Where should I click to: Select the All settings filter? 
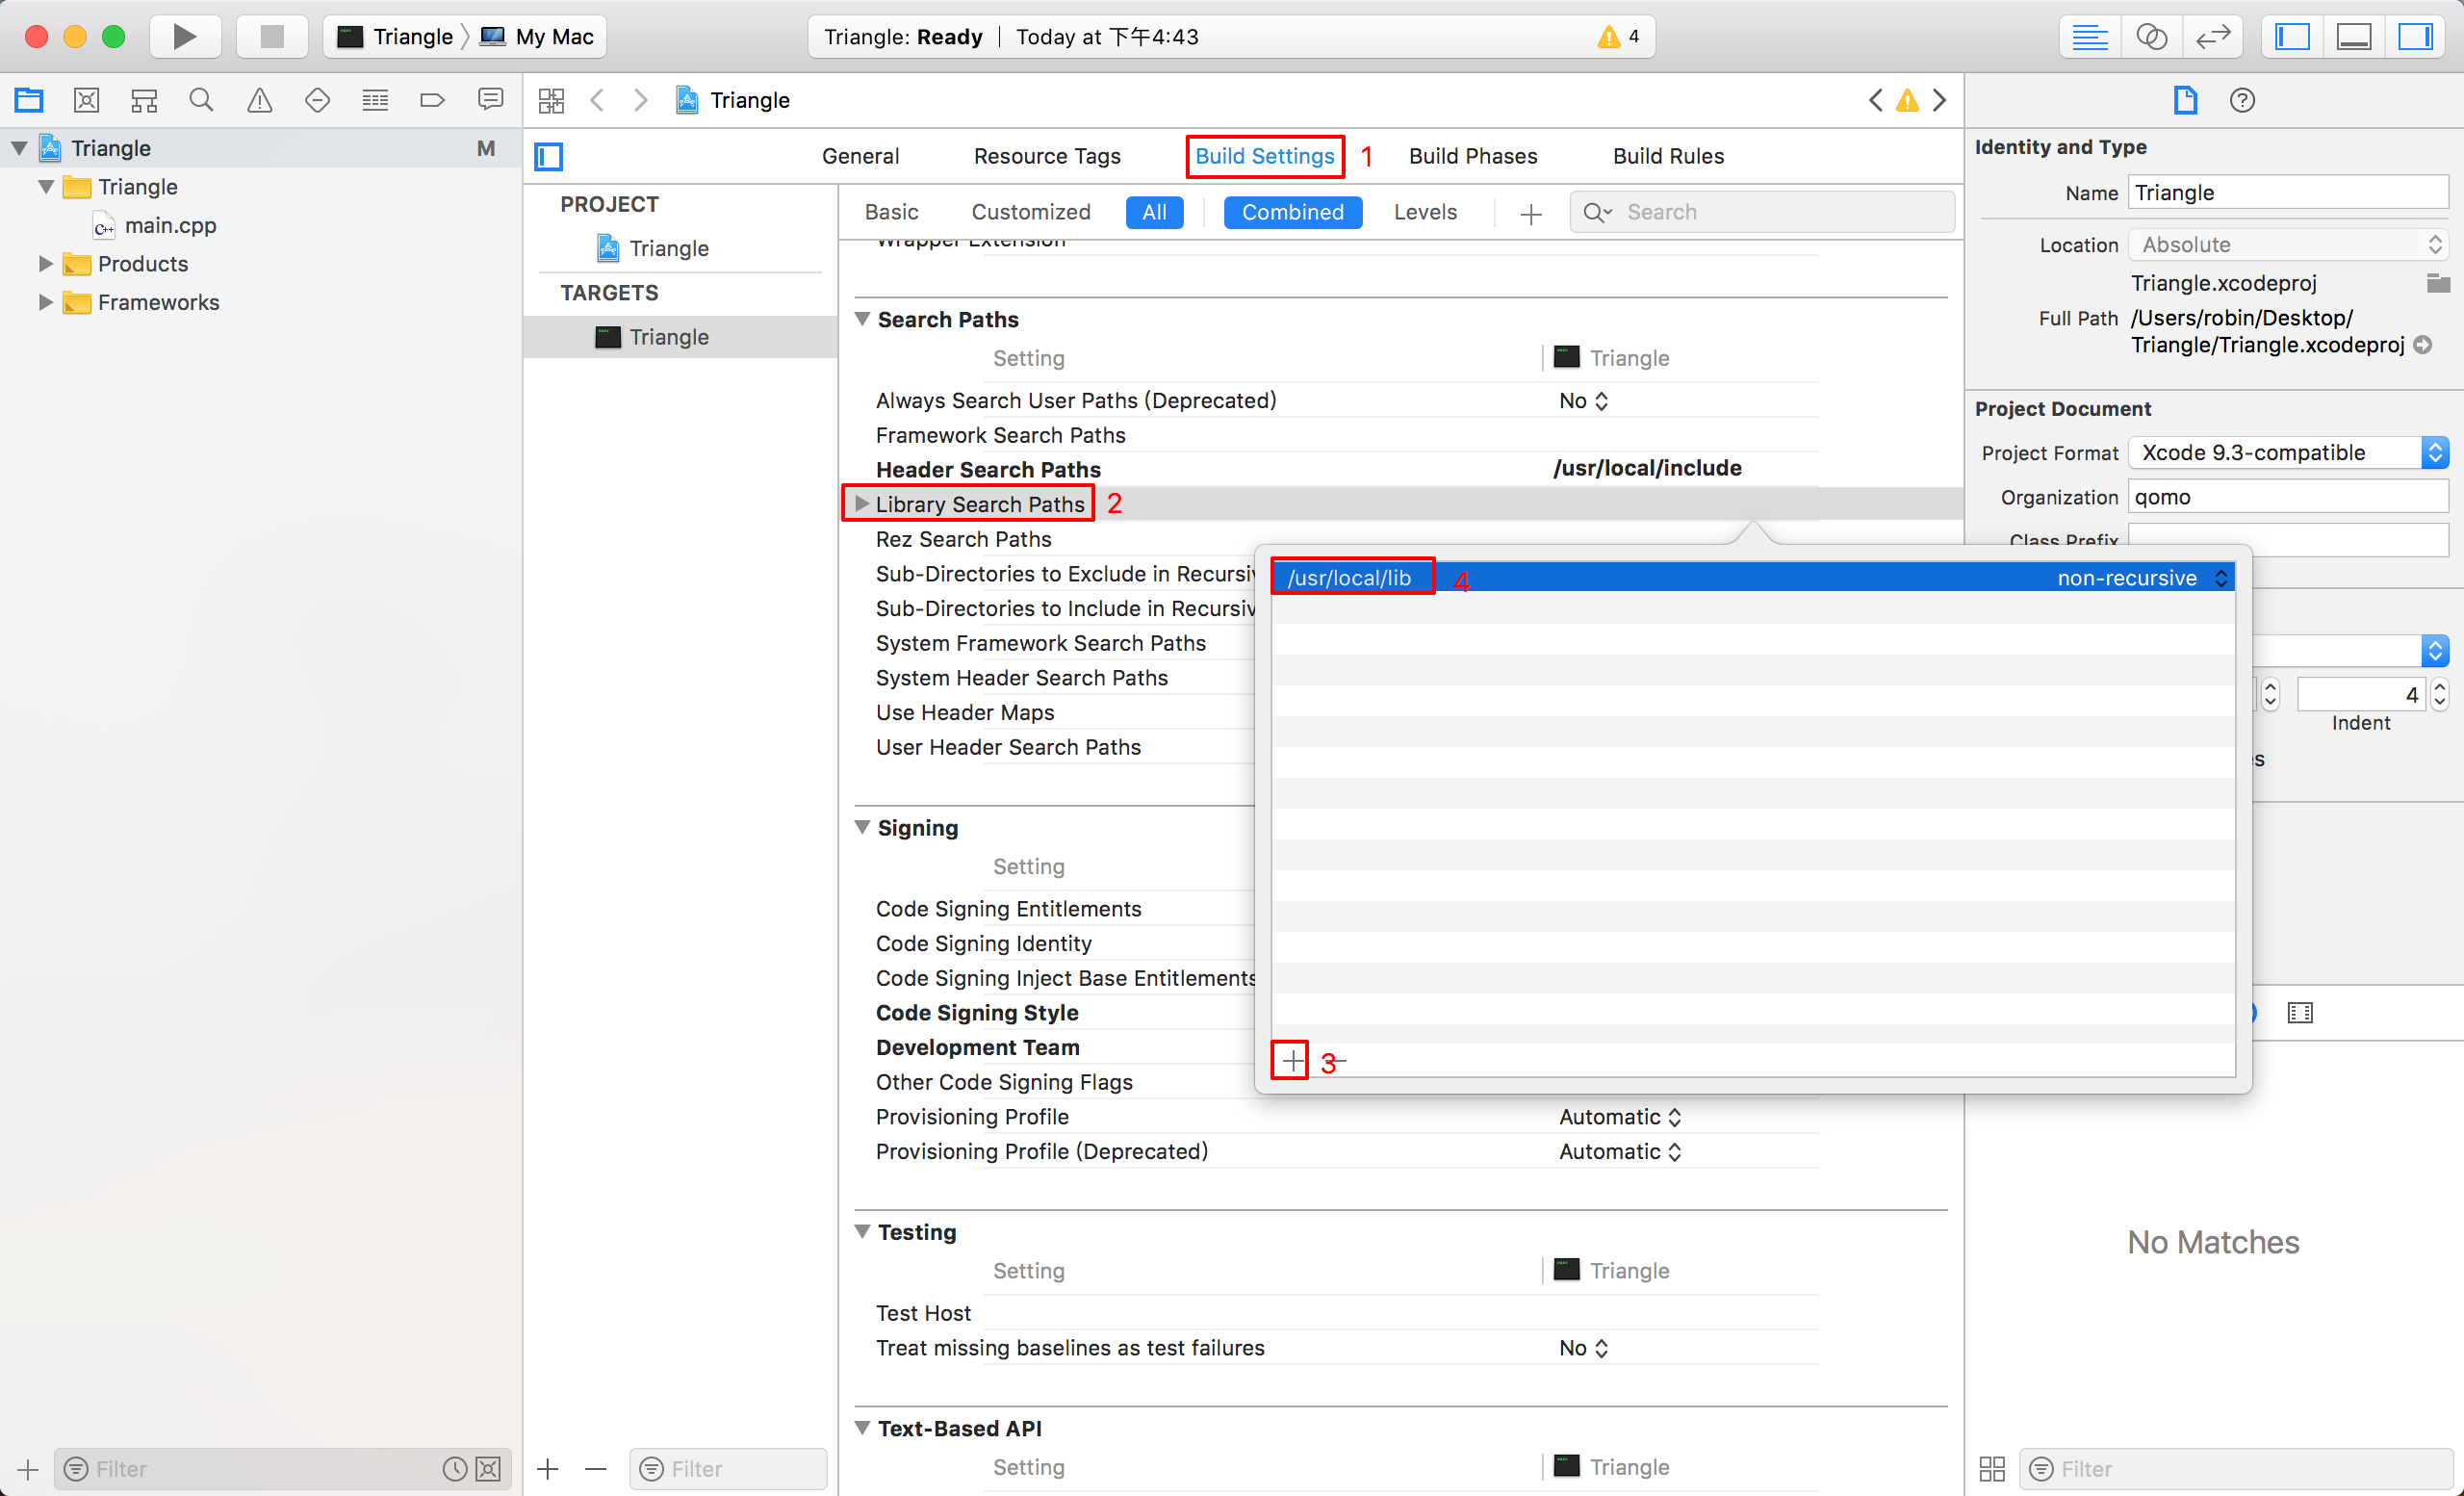click(x=1154, y=212)
